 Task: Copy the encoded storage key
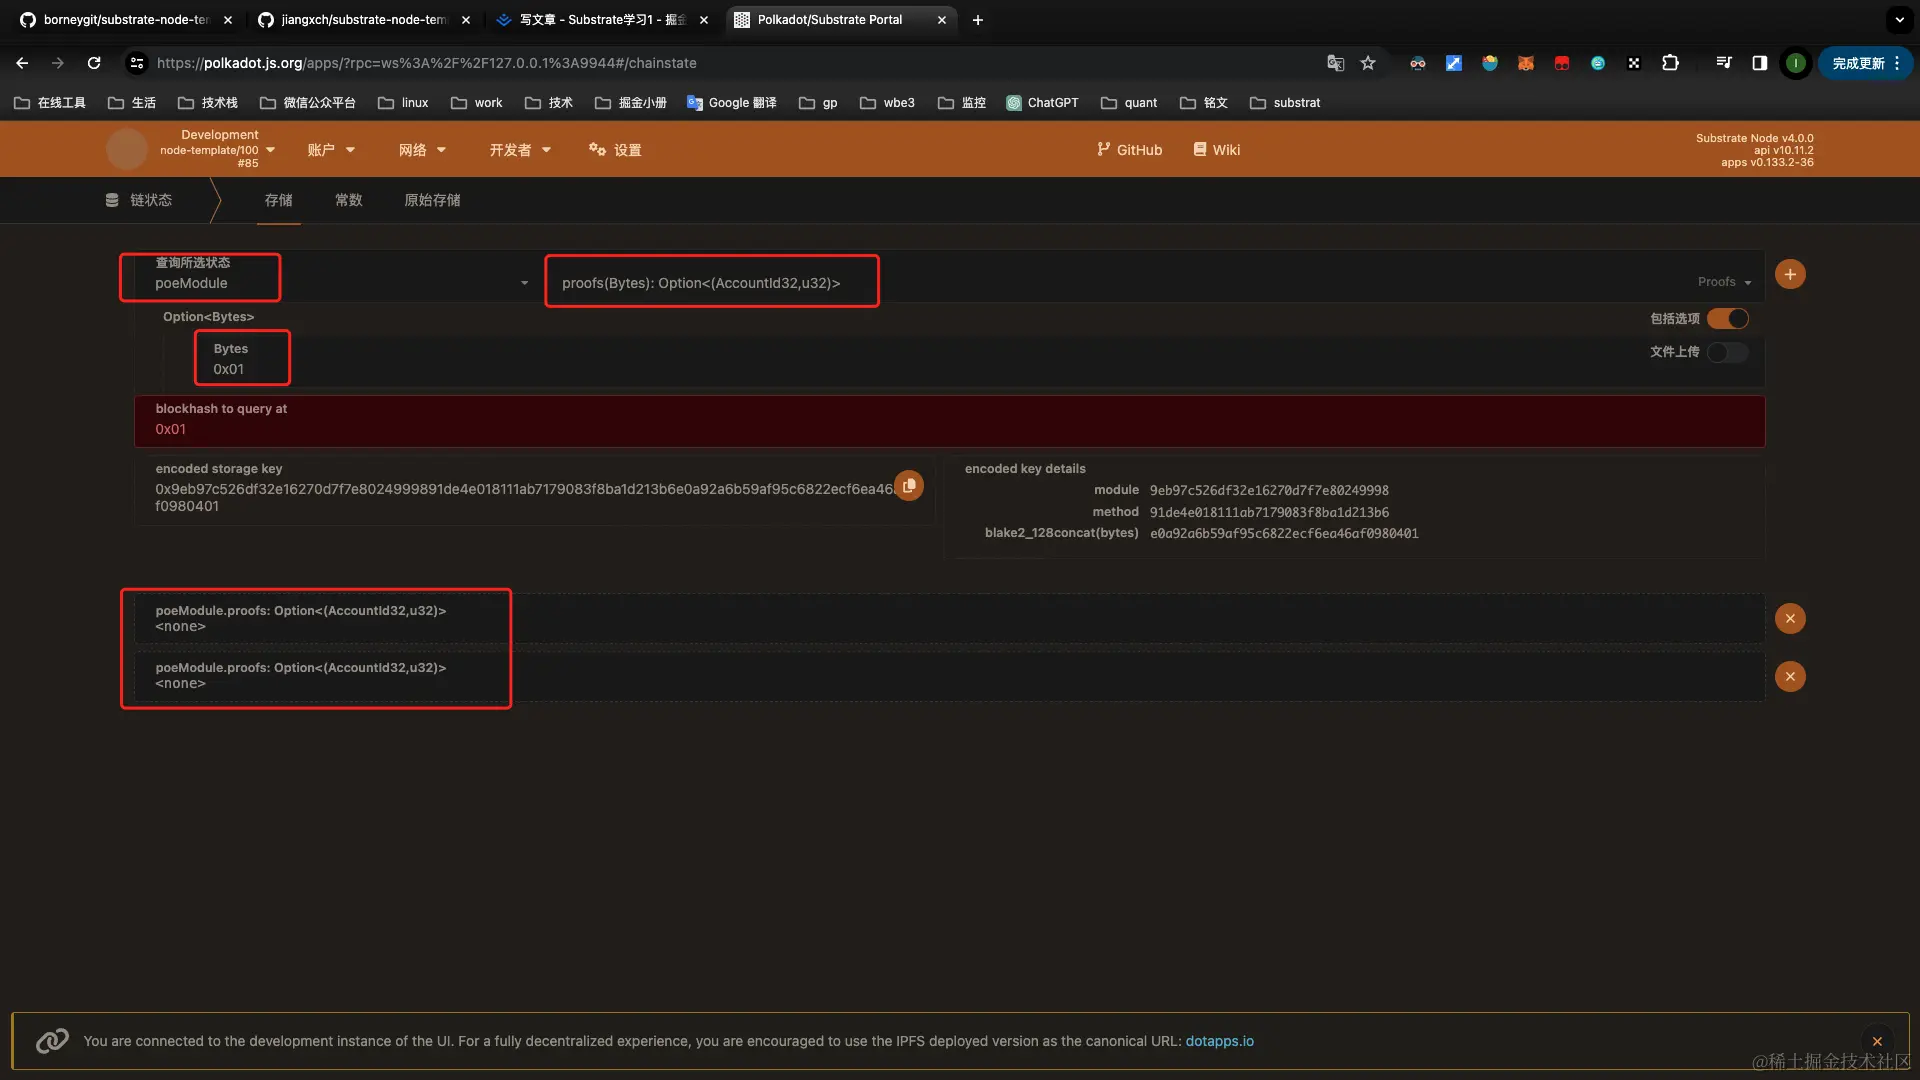click(x=909, y=486)
